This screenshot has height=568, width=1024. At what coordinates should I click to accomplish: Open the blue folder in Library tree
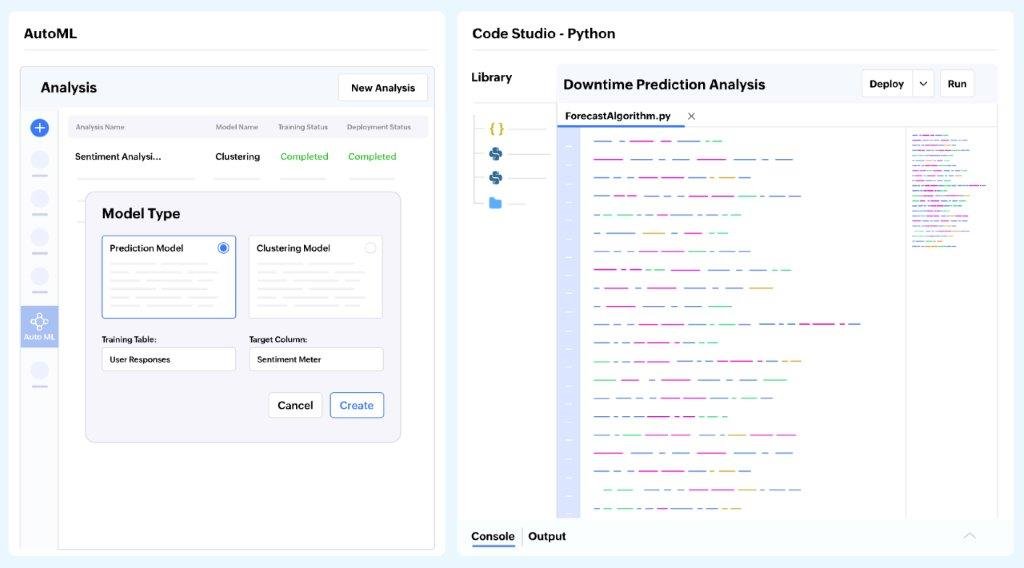pyautogui.click(x=495, y=203)
